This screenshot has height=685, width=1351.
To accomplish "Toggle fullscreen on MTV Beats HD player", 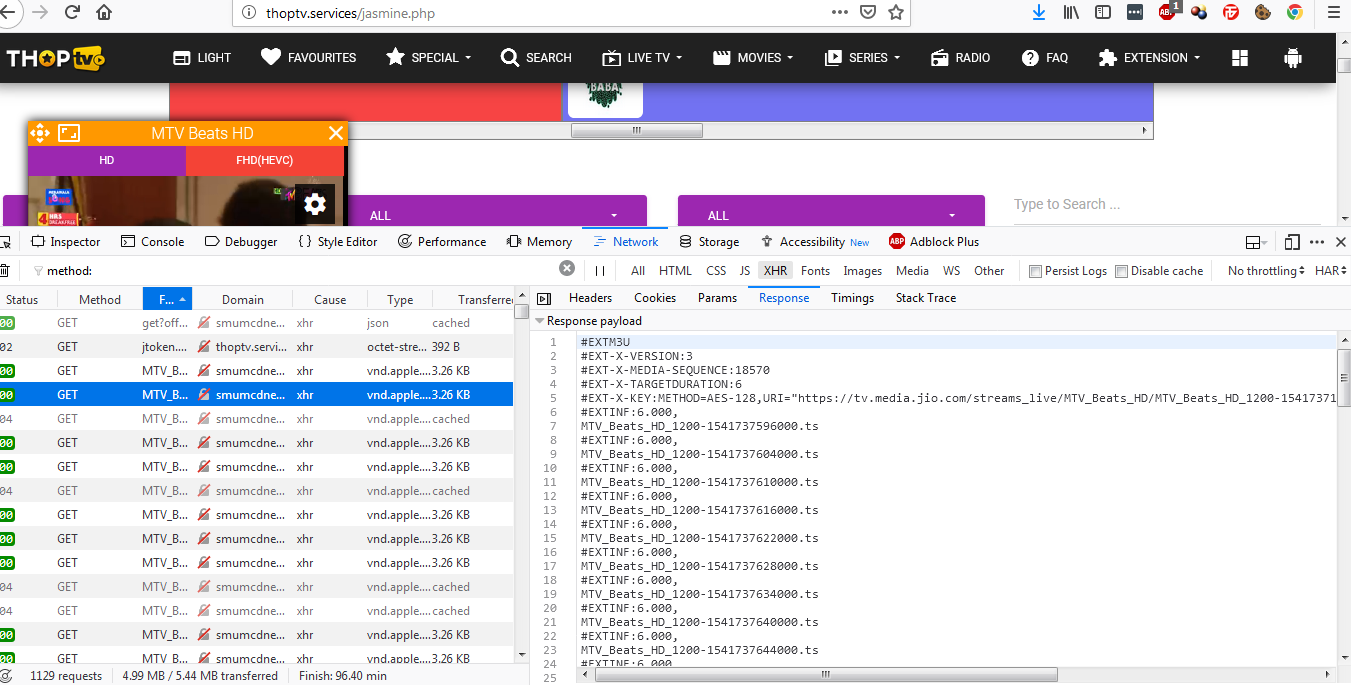I will pos(68,133).
